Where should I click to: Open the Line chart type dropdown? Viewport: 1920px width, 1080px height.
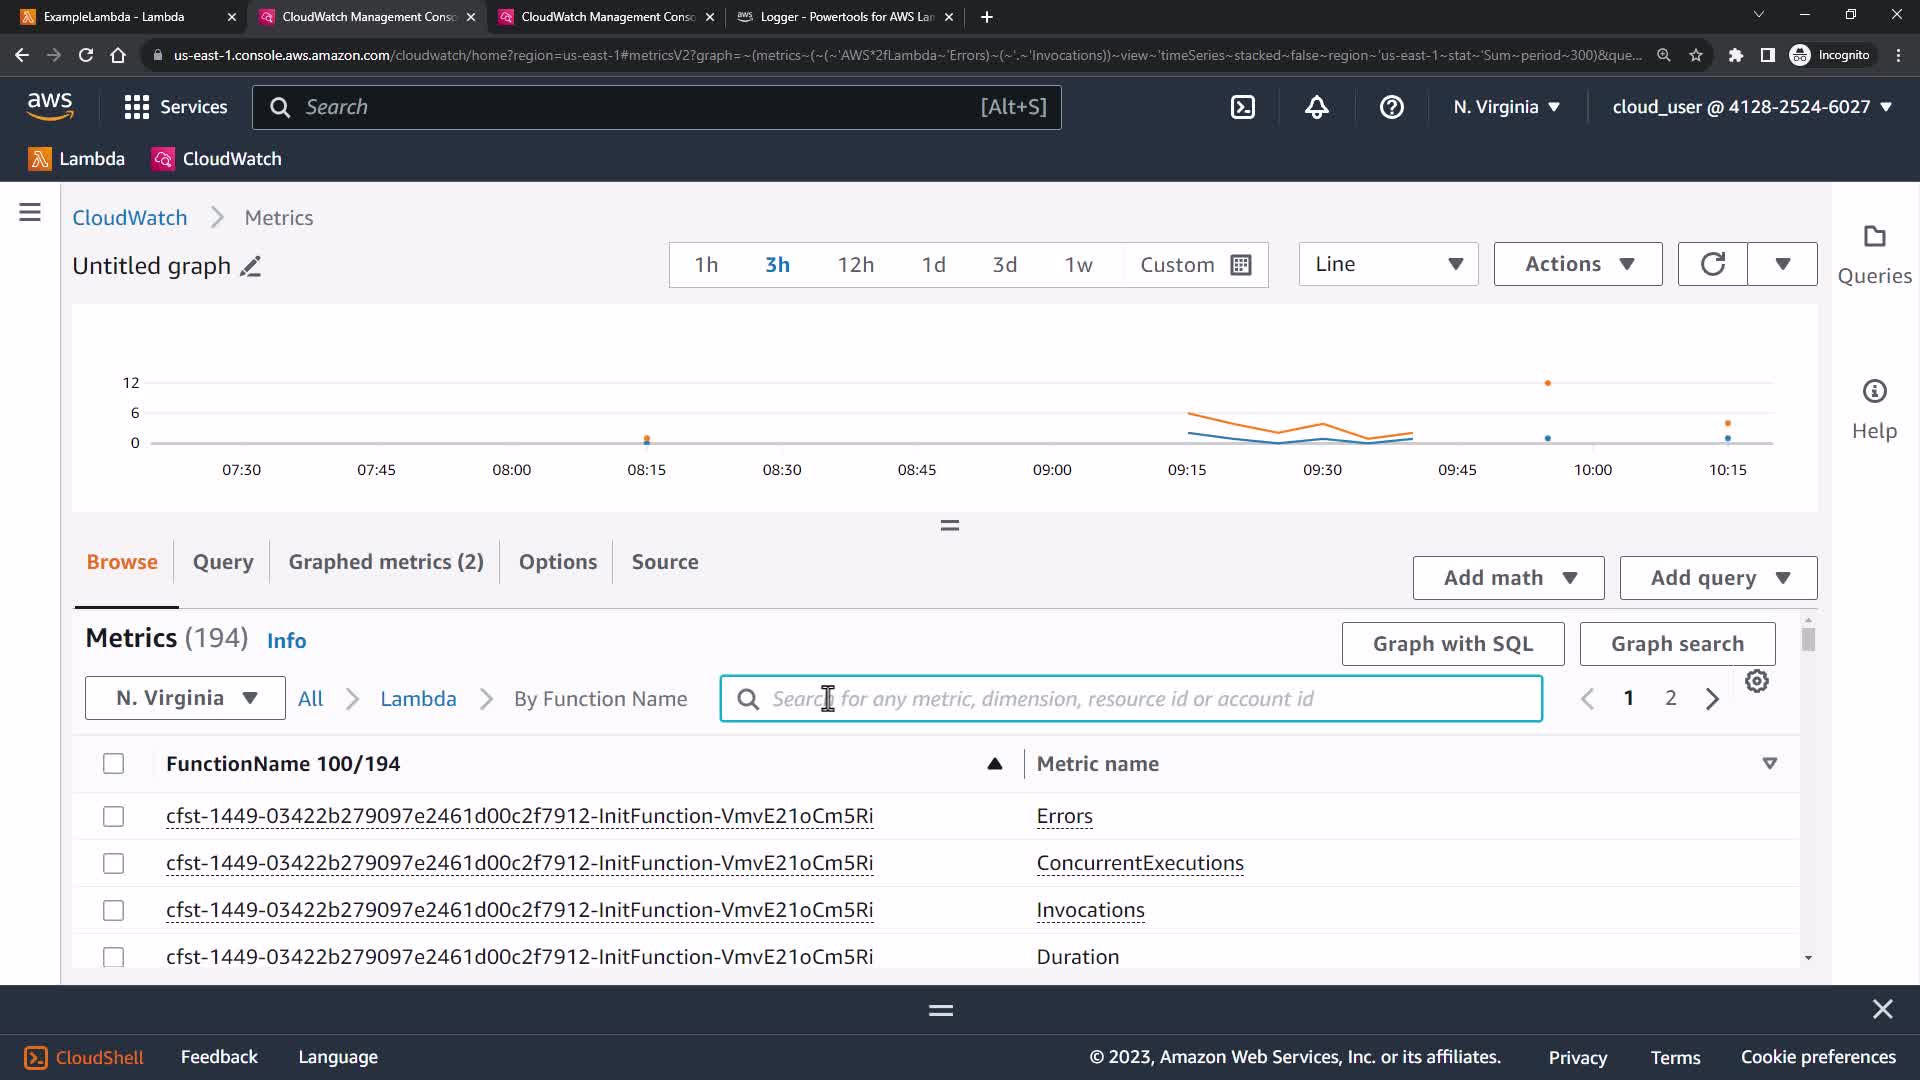[1388, 264]
